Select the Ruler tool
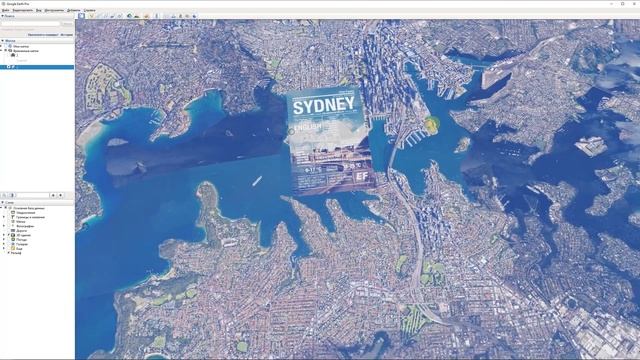 [x=156, y=16]
